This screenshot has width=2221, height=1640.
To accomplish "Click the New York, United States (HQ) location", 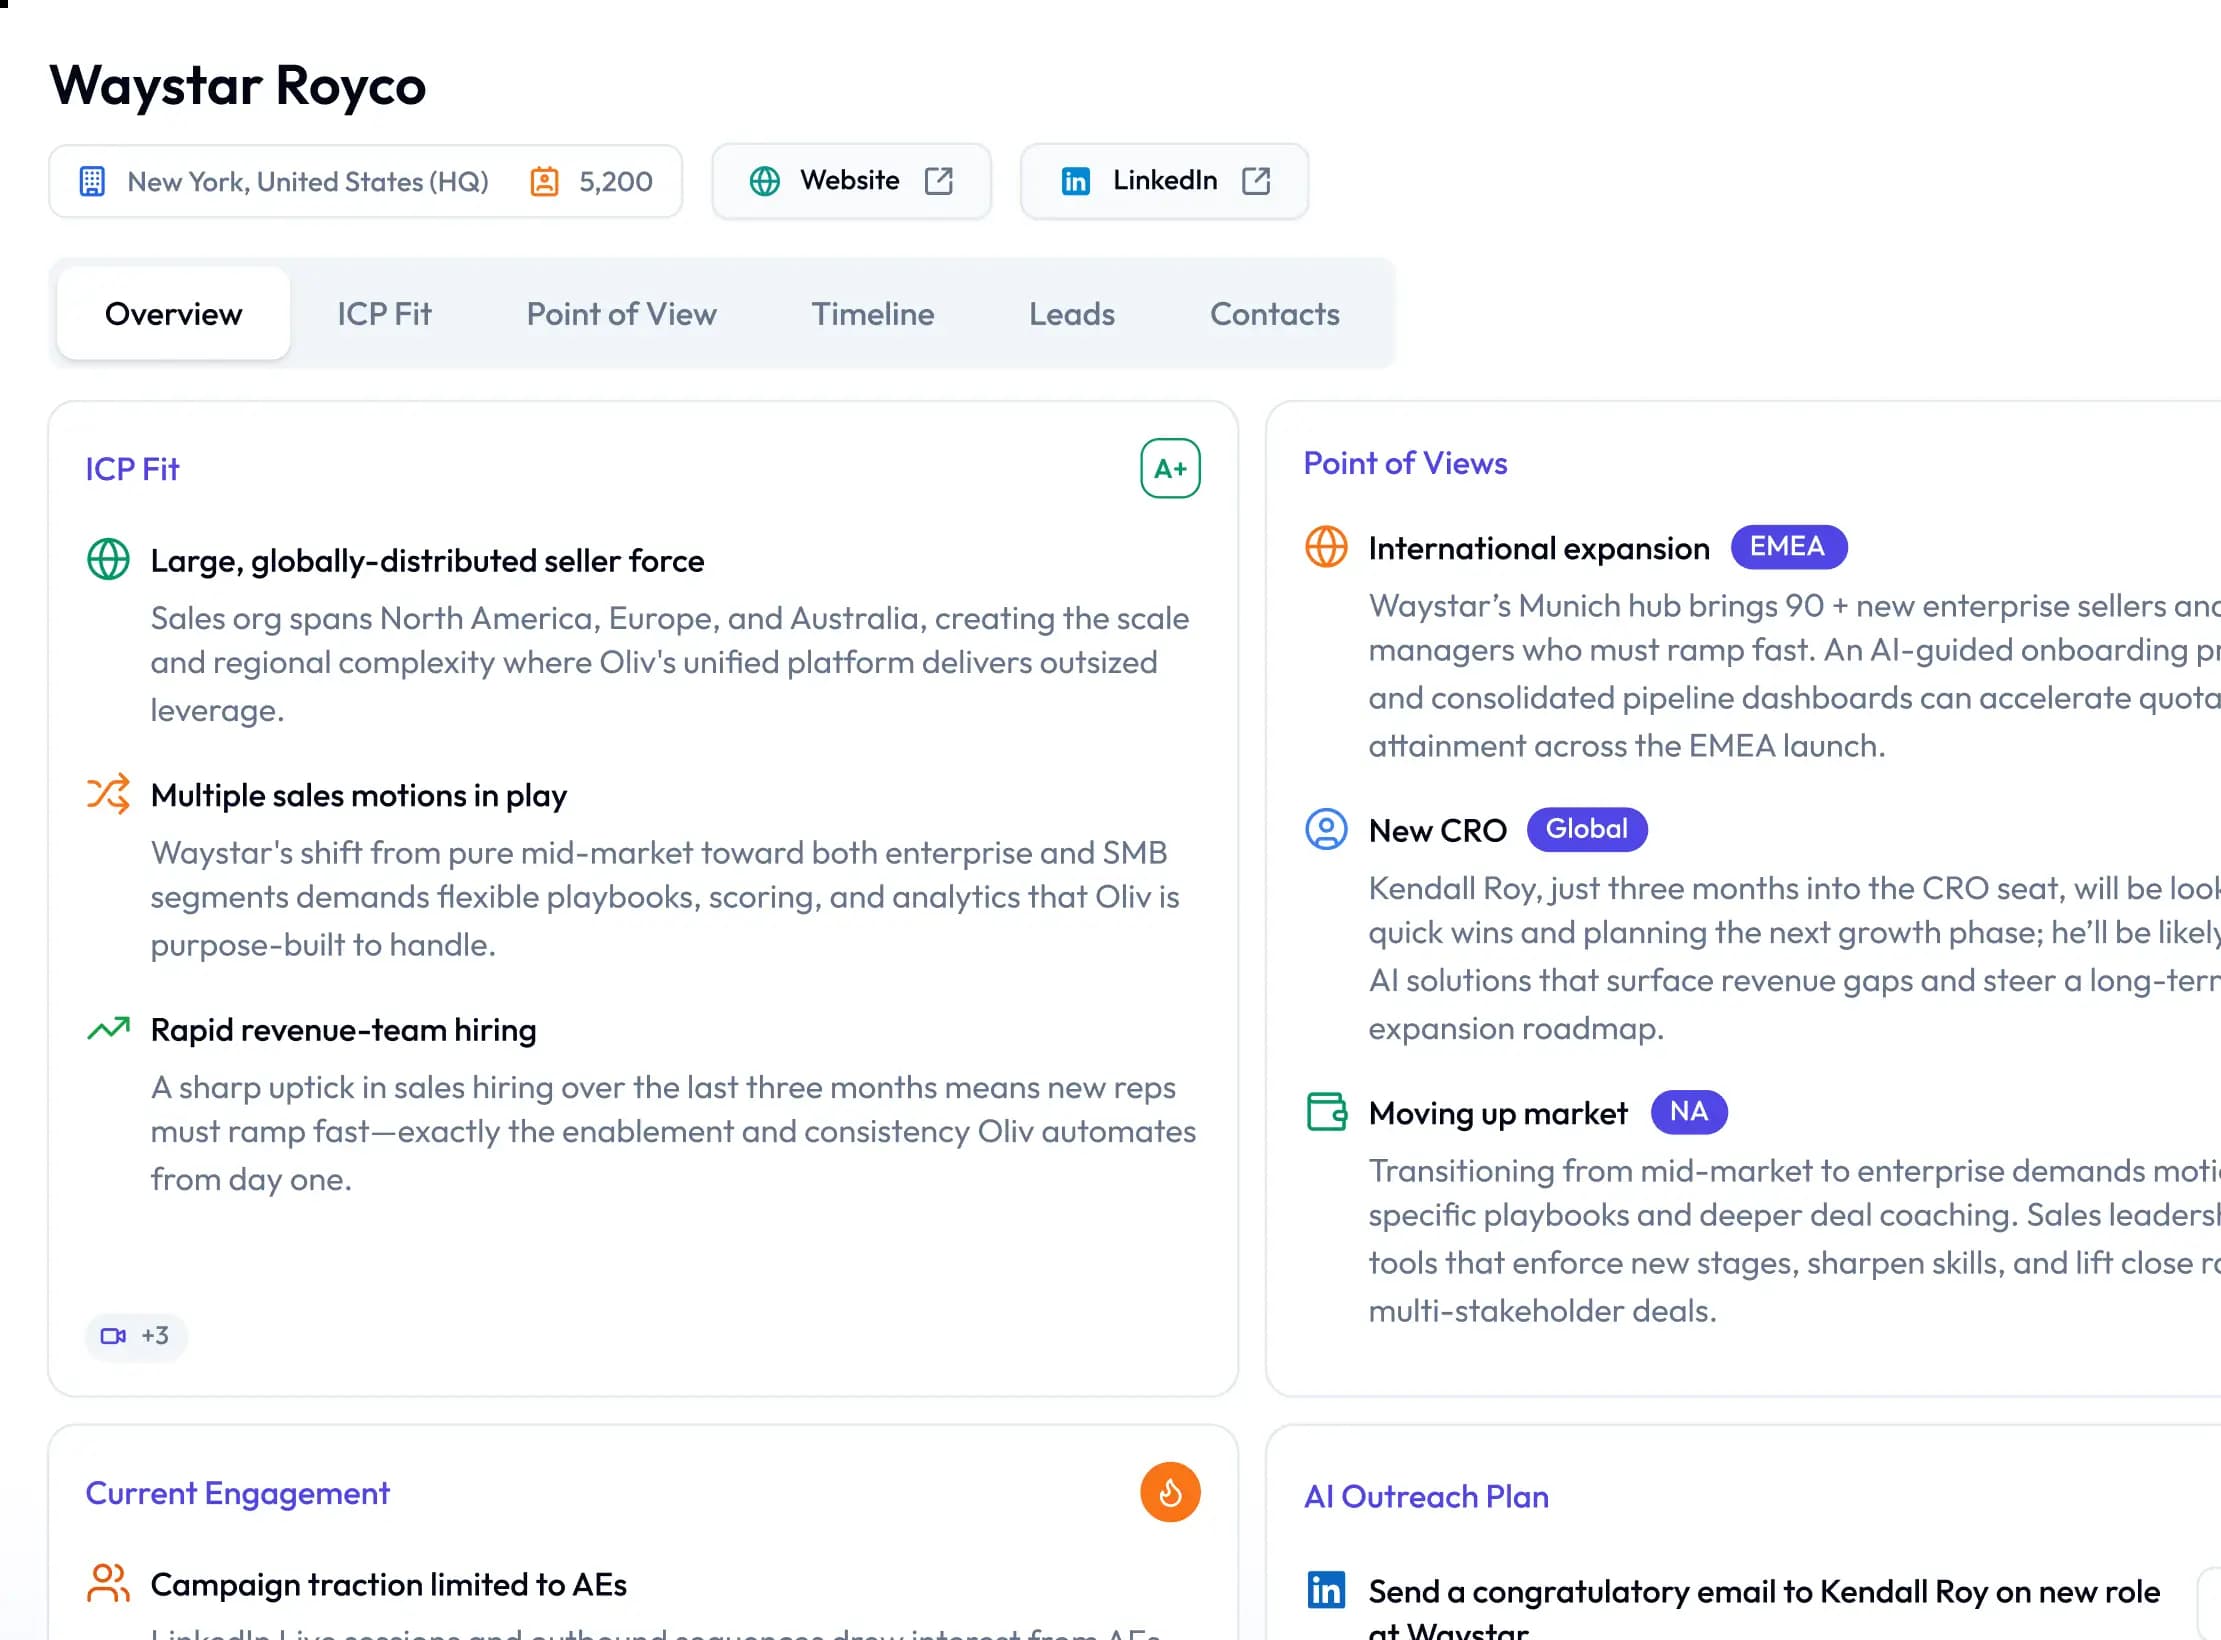I will [x=308, y=182].
